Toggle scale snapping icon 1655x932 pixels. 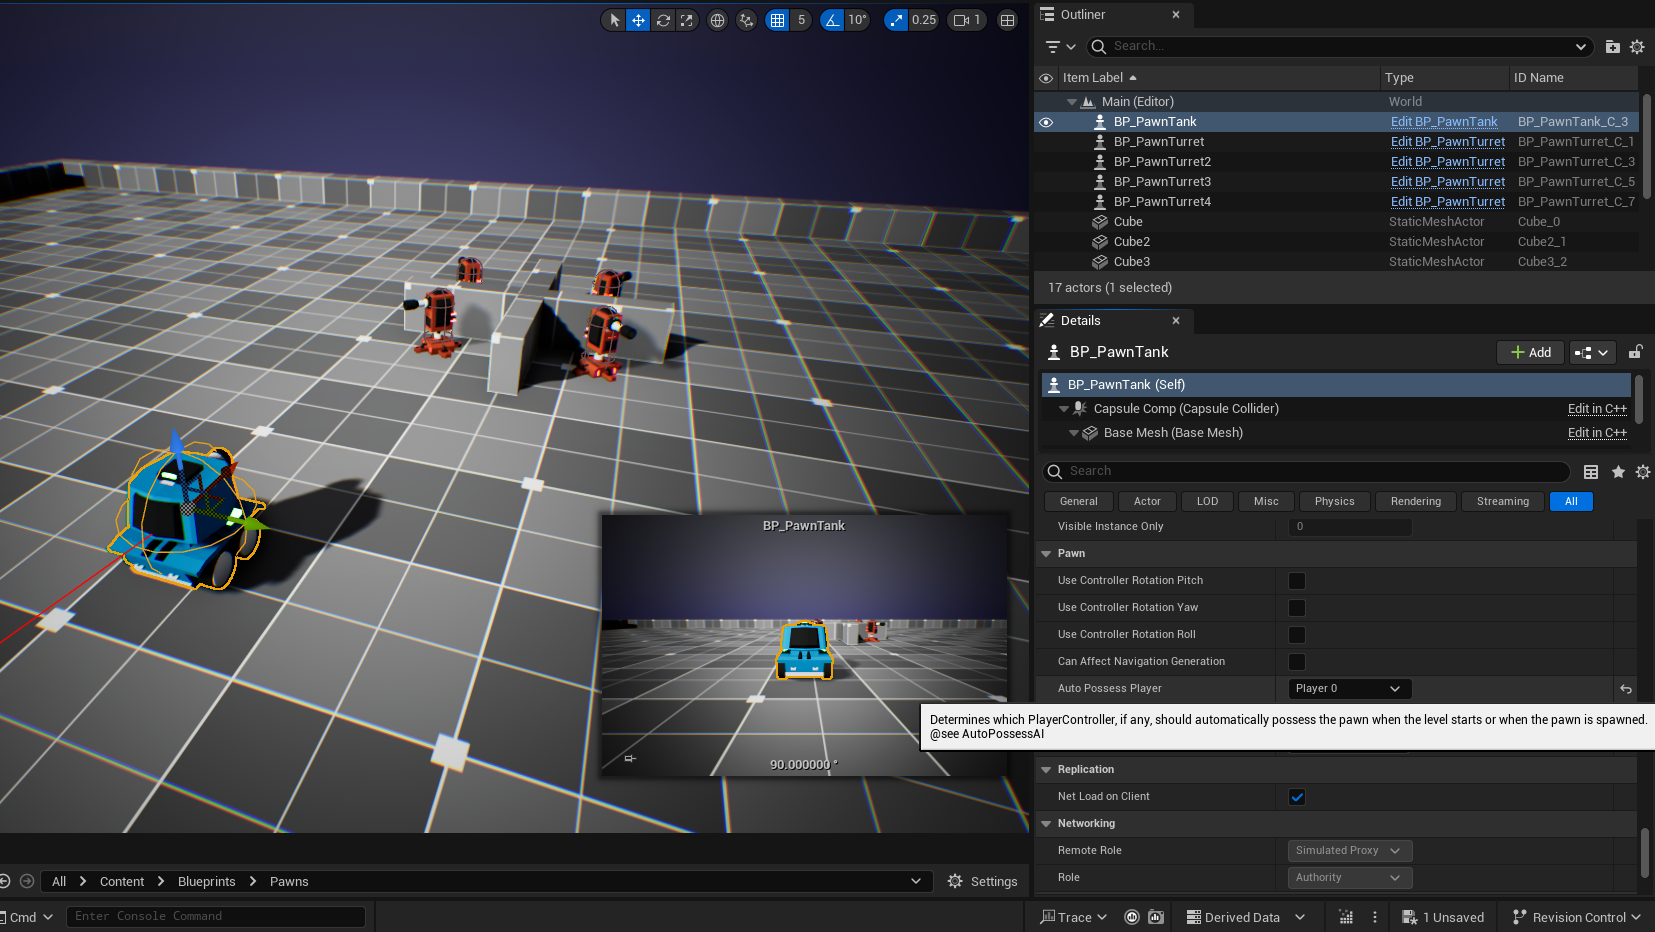click(x=896, y=20)
